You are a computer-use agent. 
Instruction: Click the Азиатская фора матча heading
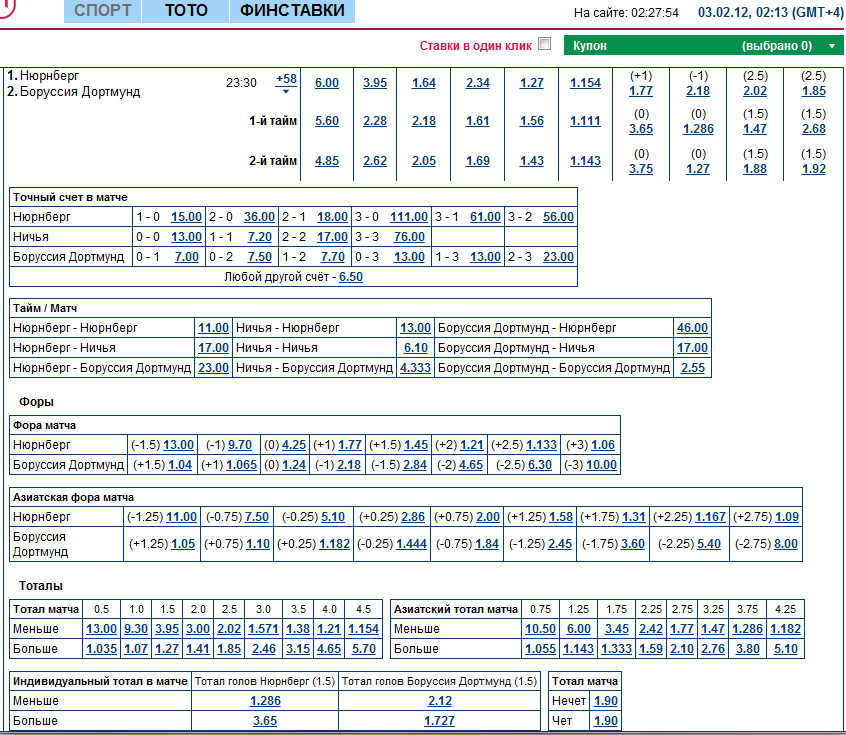[73, 498]
